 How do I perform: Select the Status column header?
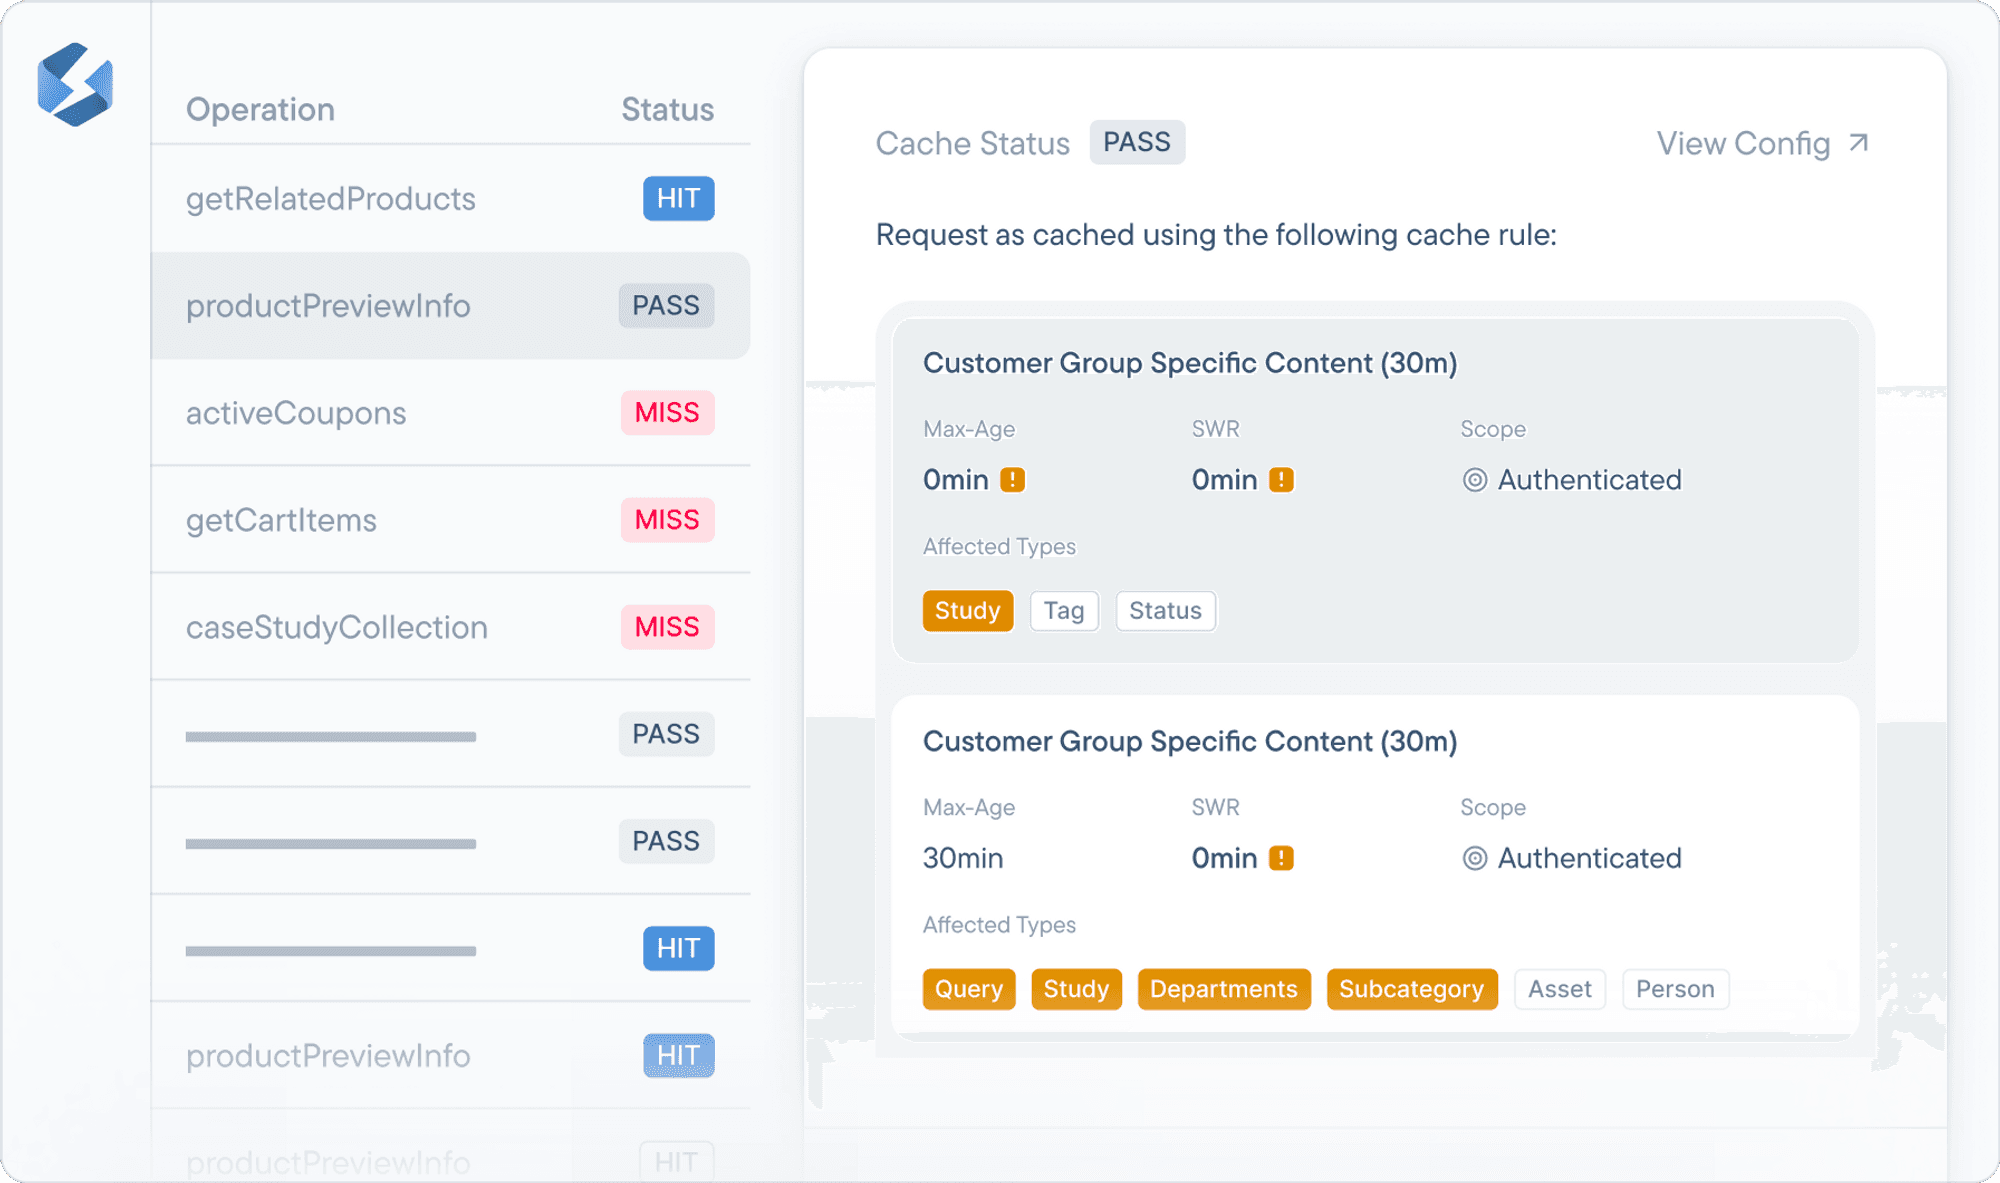tap(666, 109)
